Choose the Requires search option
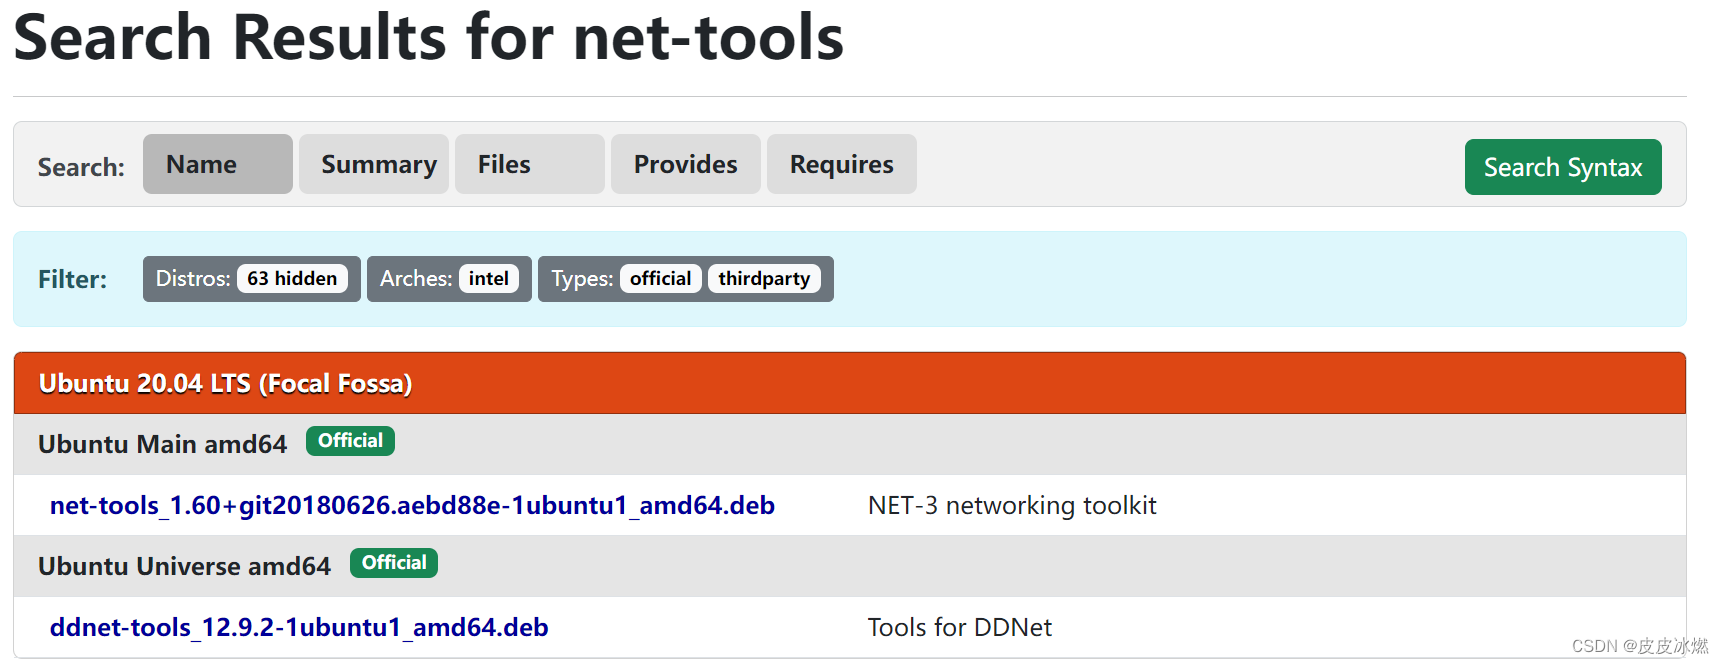This screenshot has width=1724, height=664. click(x=842, y=164)
